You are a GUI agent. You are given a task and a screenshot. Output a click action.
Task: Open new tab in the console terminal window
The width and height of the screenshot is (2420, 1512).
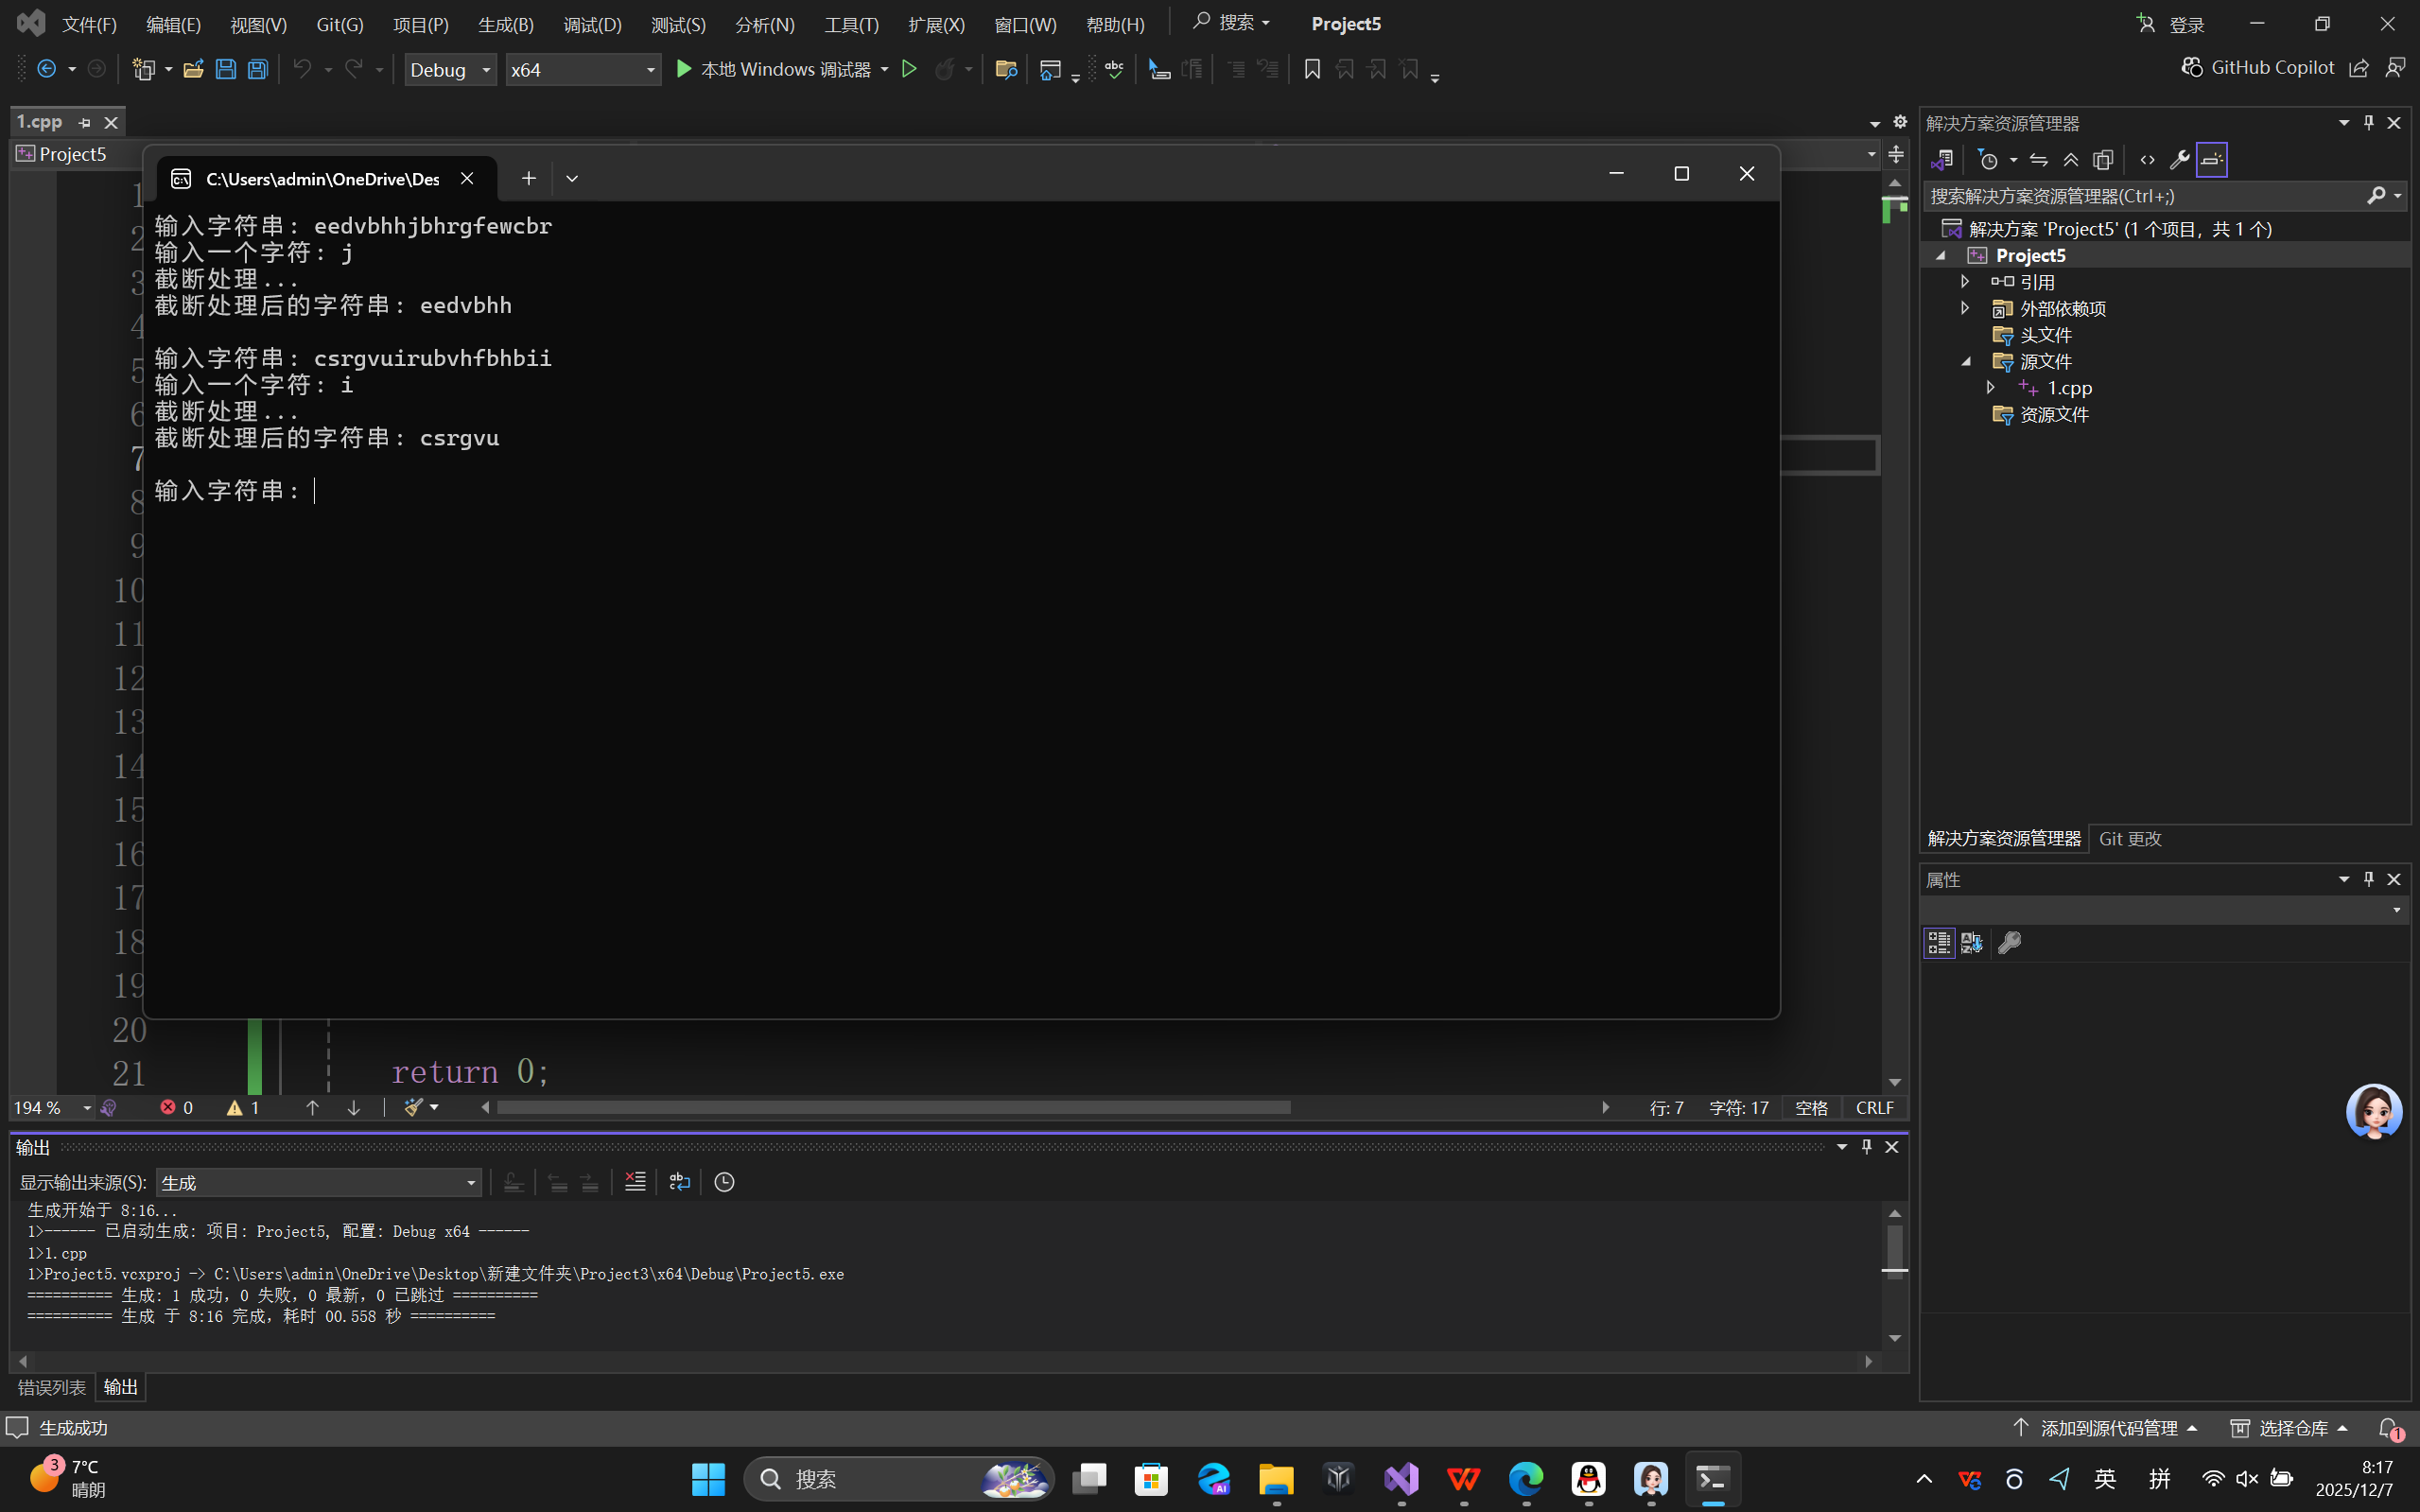[528, 178]
